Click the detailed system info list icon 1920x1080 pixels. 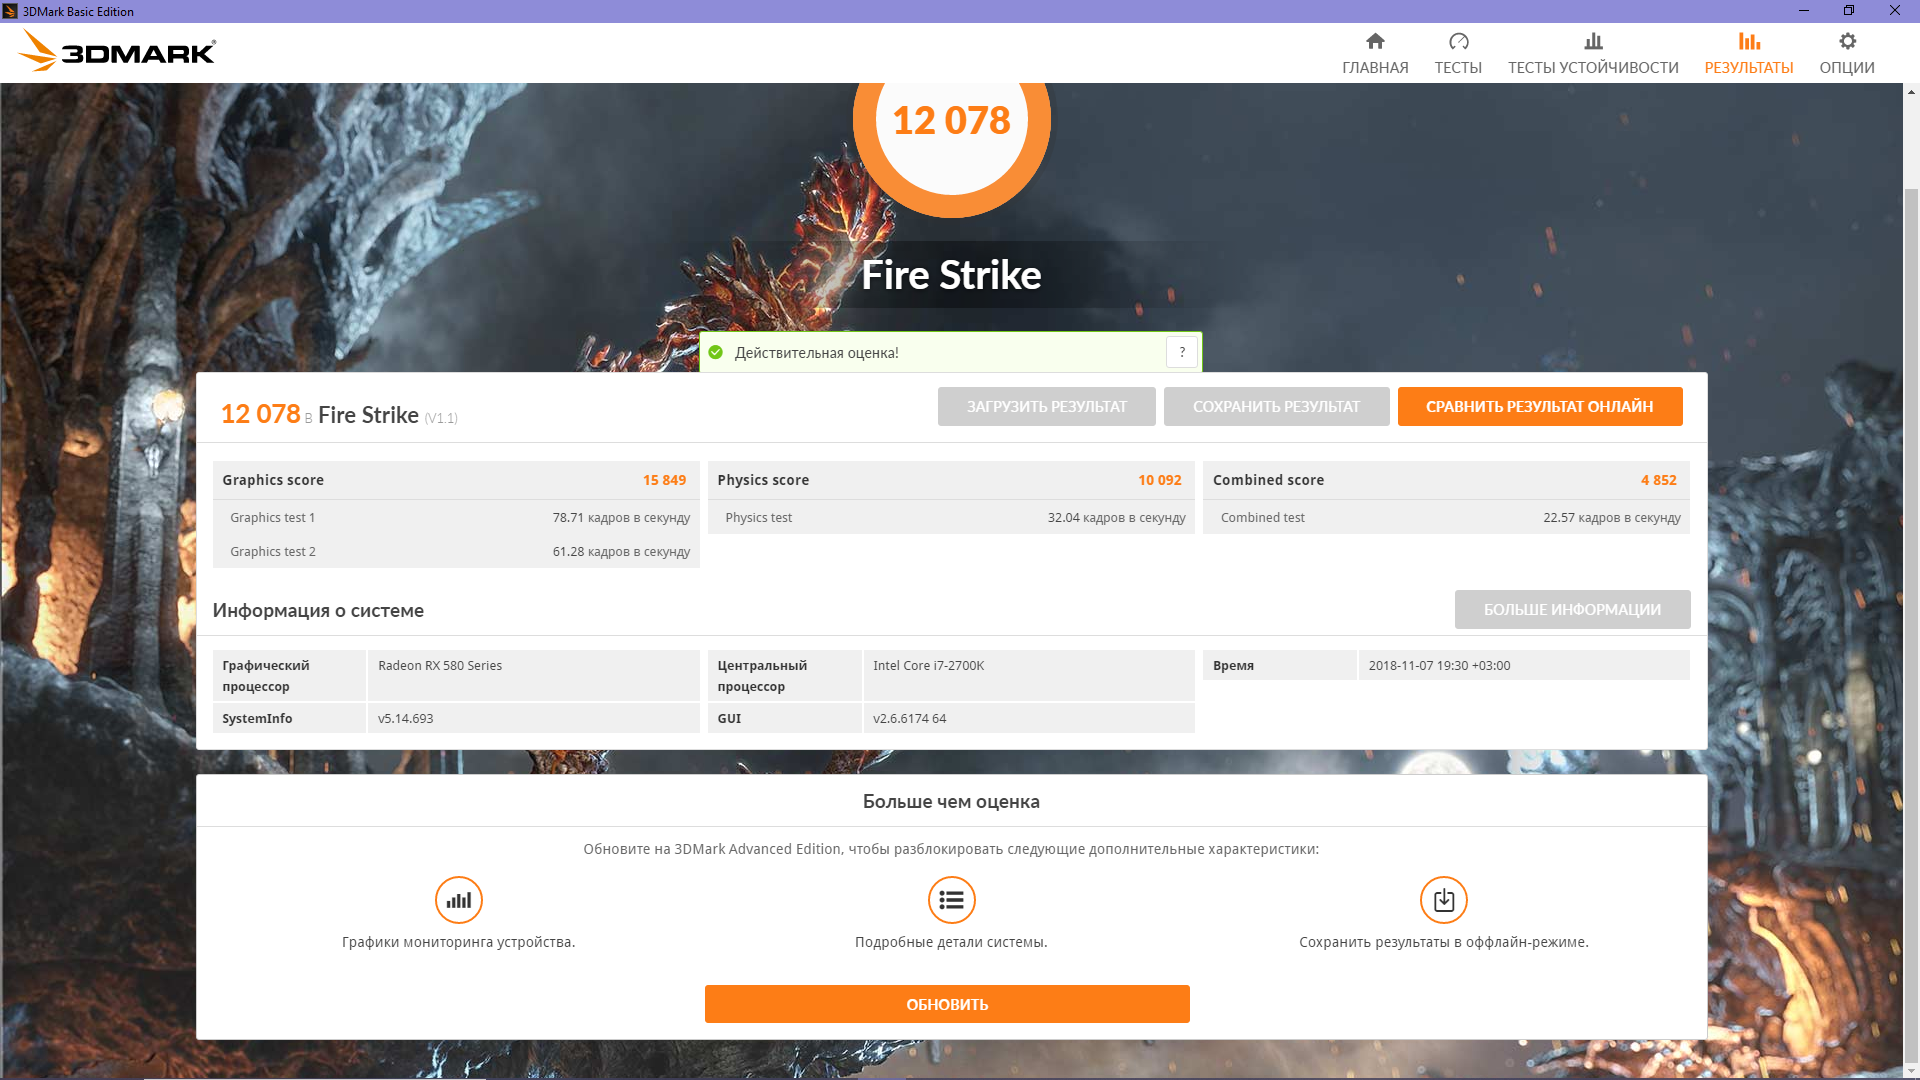click(x=951, y=900)
